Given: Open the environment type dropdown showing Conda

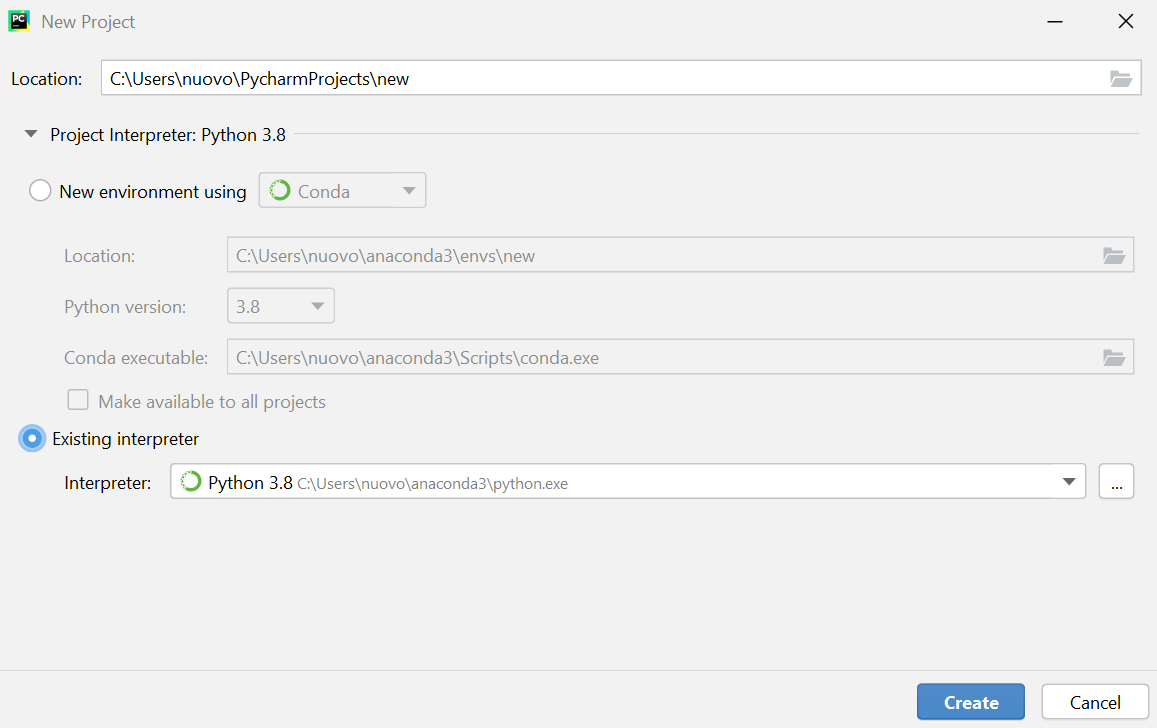Looking at the screenshot, I should pos(408,190).
